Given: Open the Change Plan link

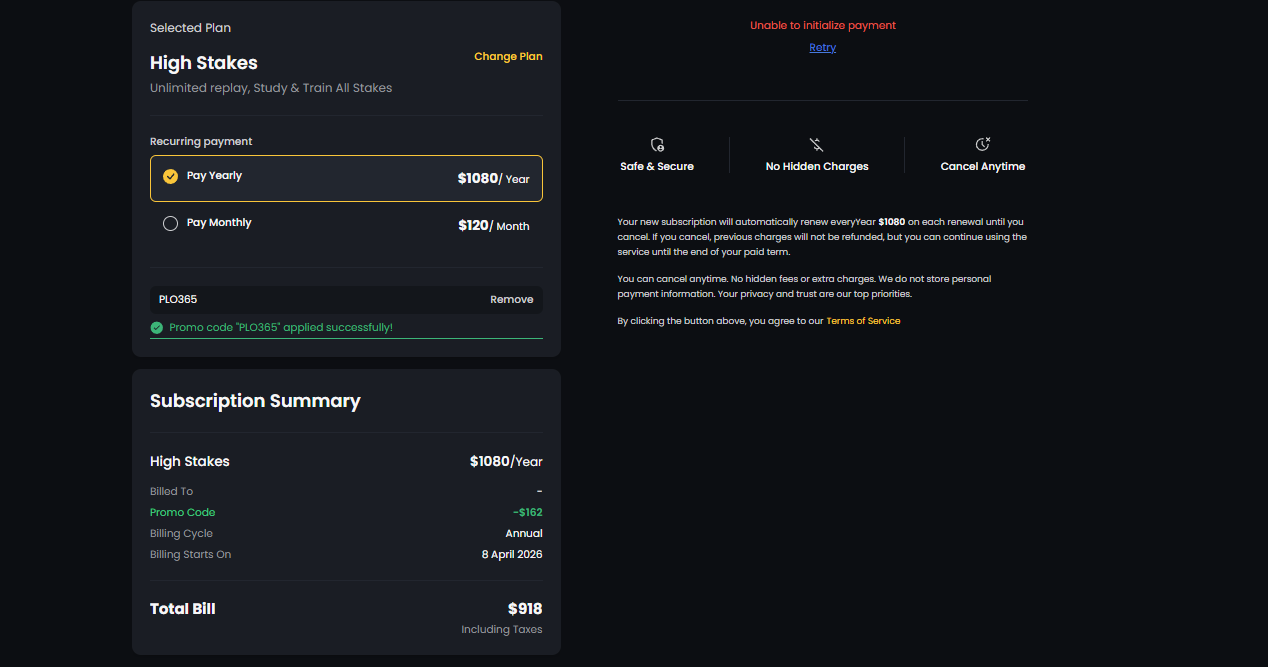Looking at the screenshot, I should 508,57.
